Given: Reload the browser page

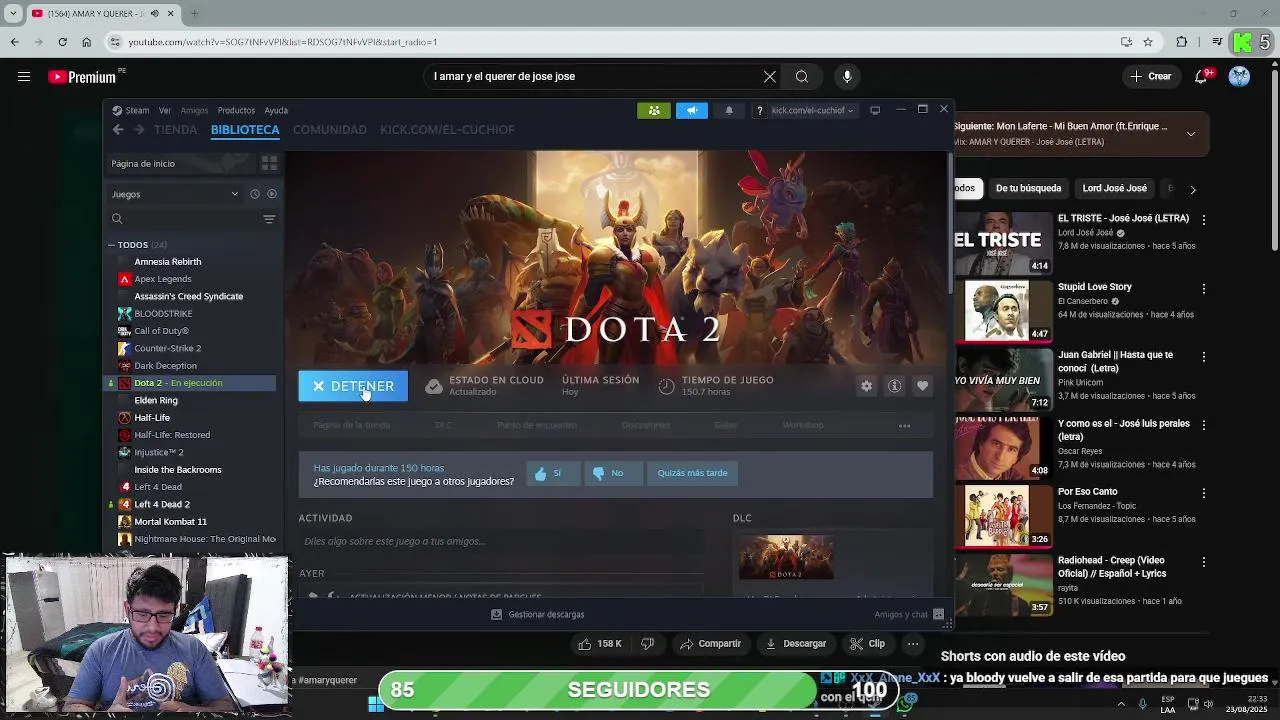Looking at the screenshot, I should tap(62, 42).
